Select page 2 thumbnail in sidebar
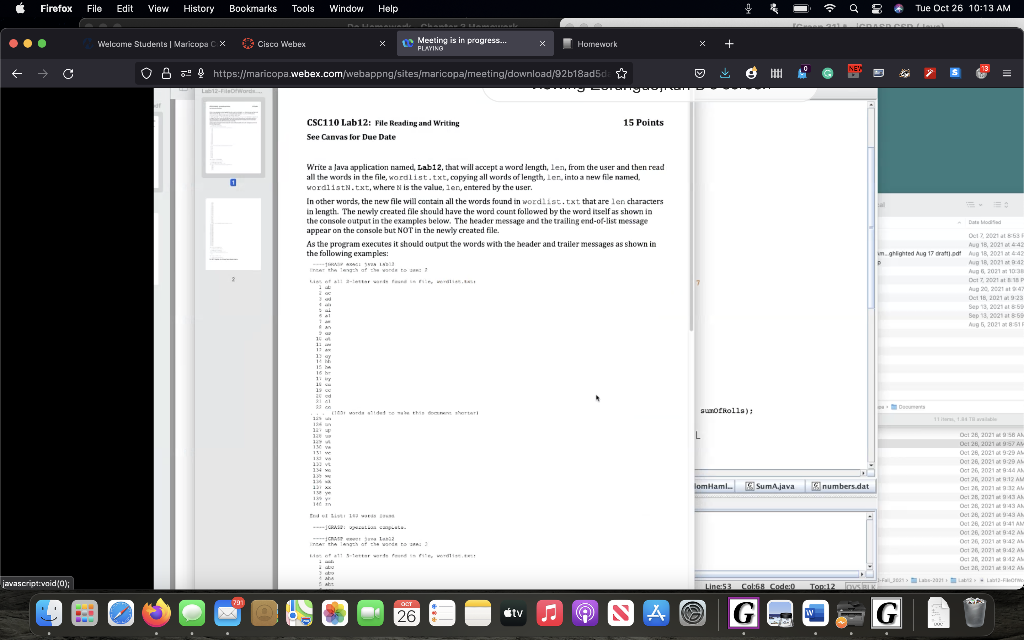Viewport: 1024px width, 640px height. 233,234
